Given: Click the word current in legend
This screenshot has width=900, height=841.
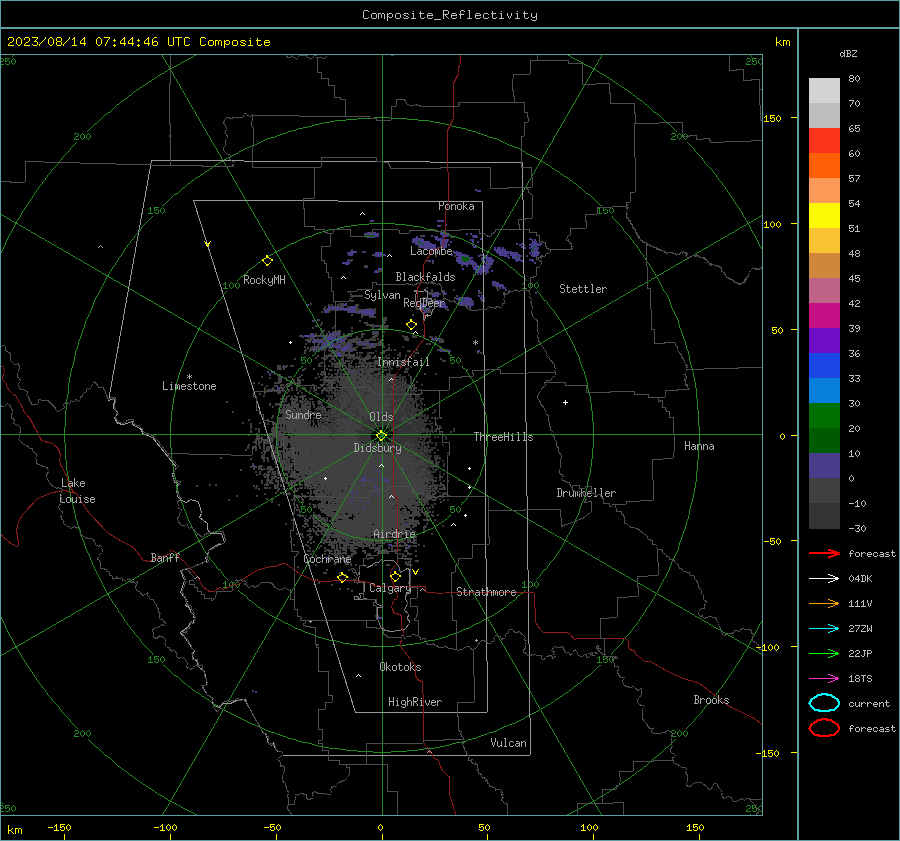Looking at the screenshot, I should pyautogui.click(x=869, y=704).
